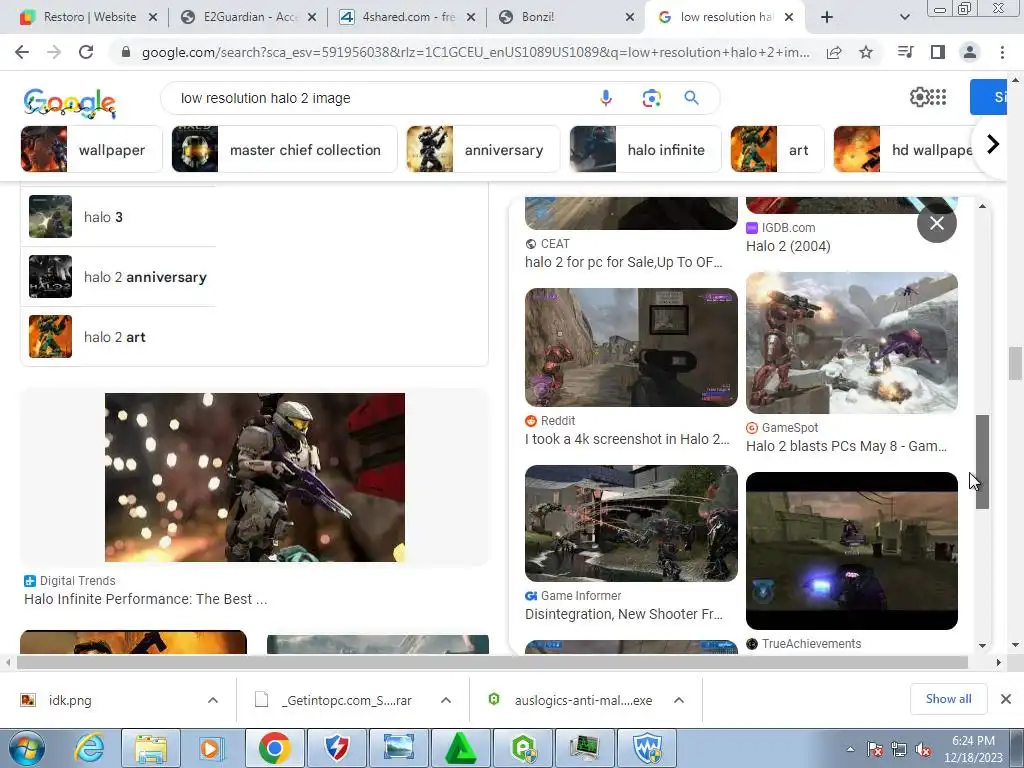Switch to the E2Guardian tab

[x=249, y=17]
